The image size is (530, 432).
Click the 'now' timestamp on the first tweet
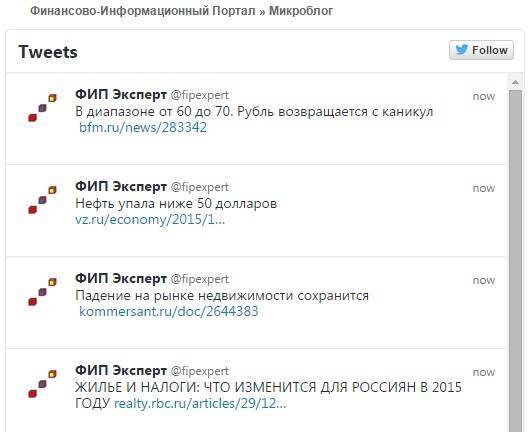coord(484,97)
